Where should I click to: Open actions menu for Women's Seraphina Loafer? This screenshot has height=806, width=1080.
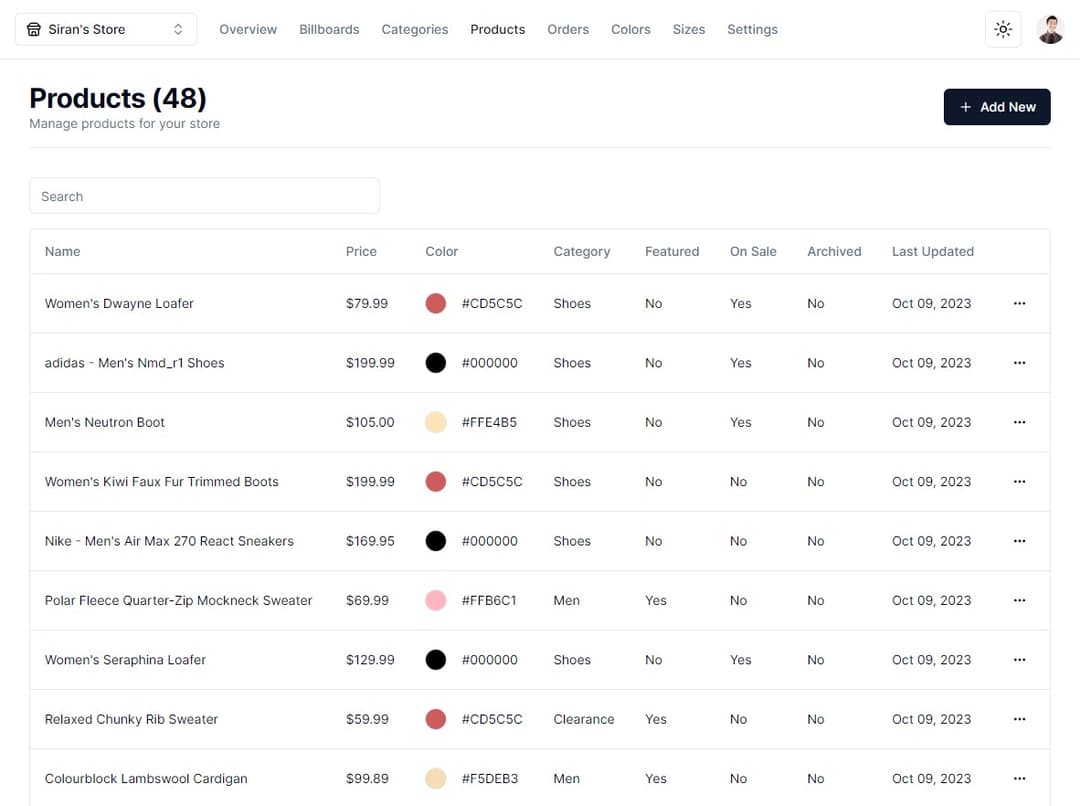pos(1019,660)
